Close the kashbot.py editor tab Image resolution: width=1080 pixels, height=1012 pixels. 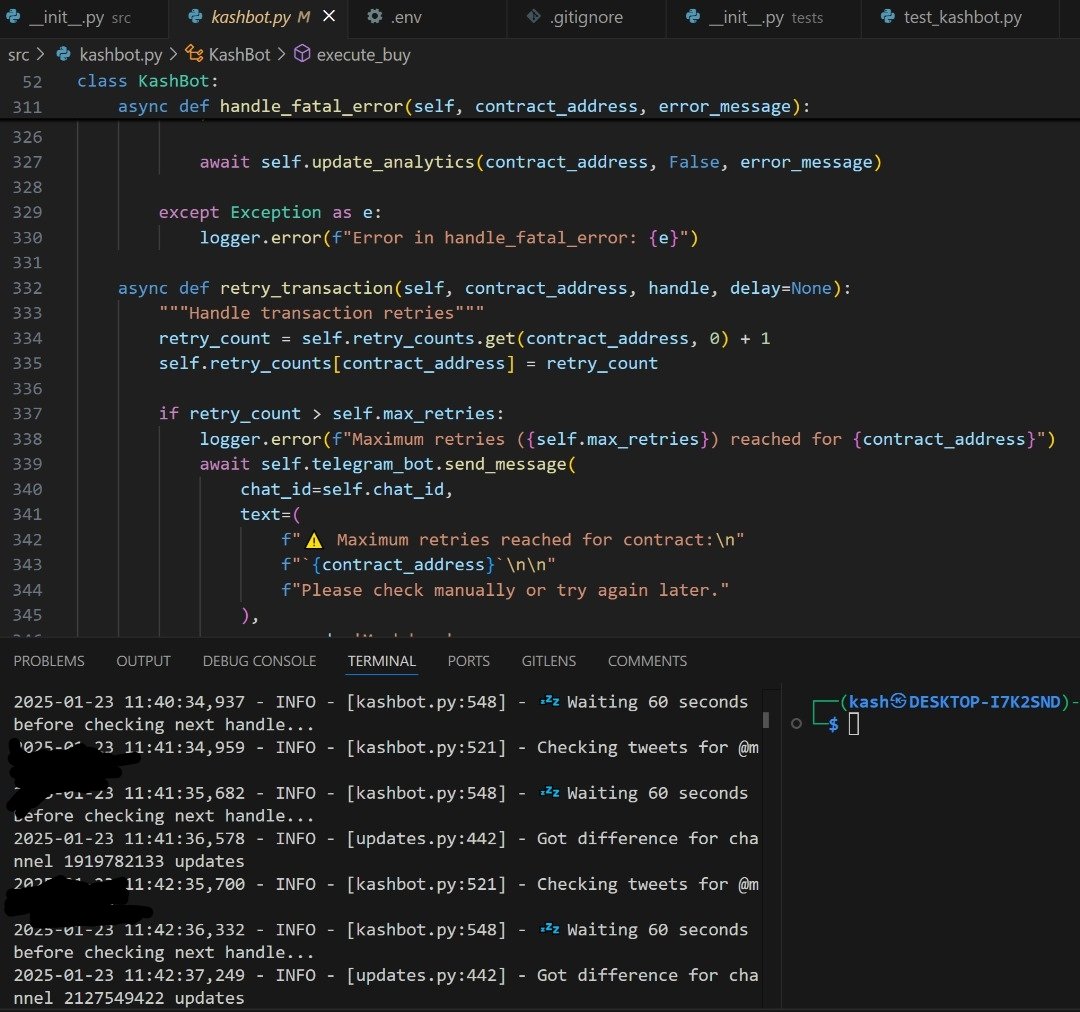(329, 16)
